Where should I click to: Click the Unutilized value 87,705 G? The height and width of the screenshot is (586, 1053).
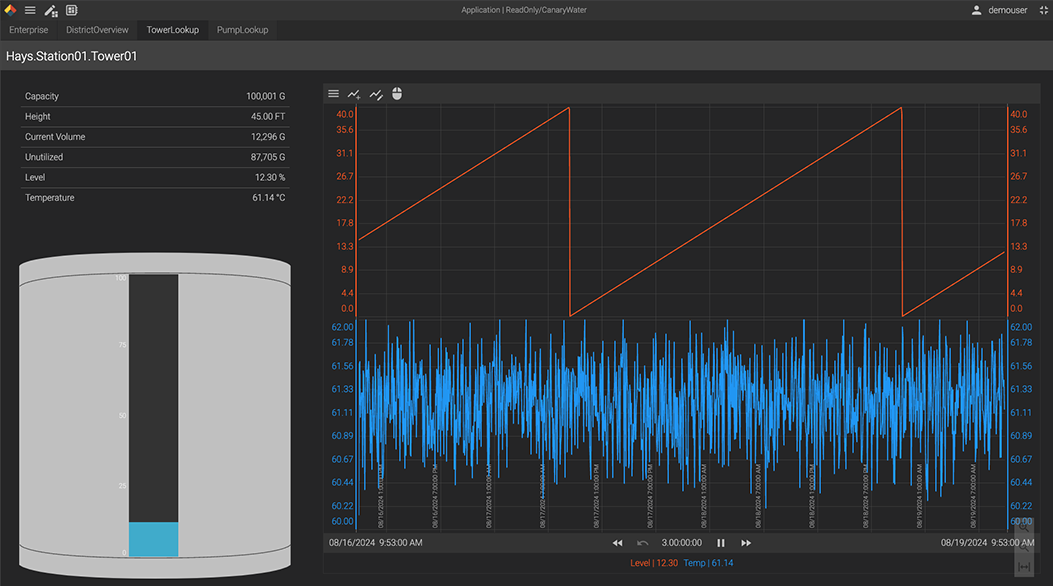coord(268,157)
